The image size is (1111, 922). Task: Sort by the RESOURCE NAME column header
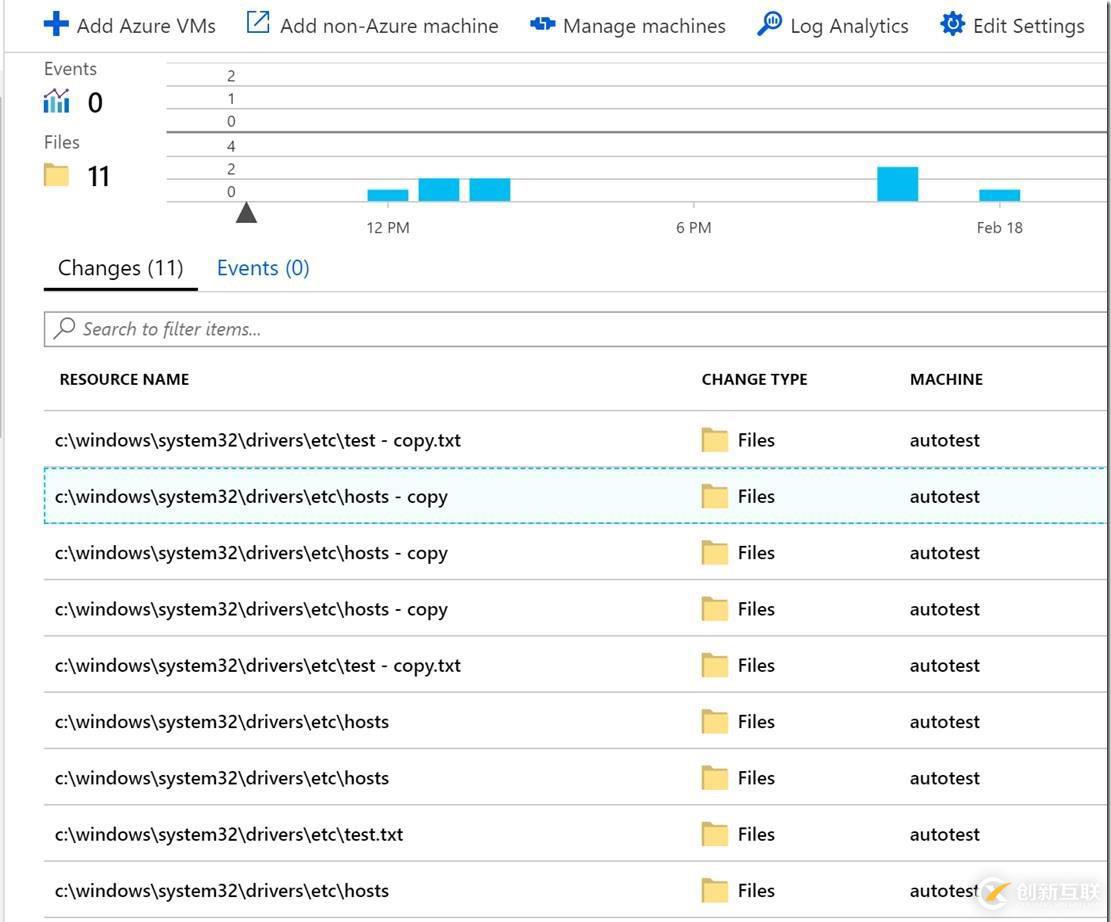[124, 379]
